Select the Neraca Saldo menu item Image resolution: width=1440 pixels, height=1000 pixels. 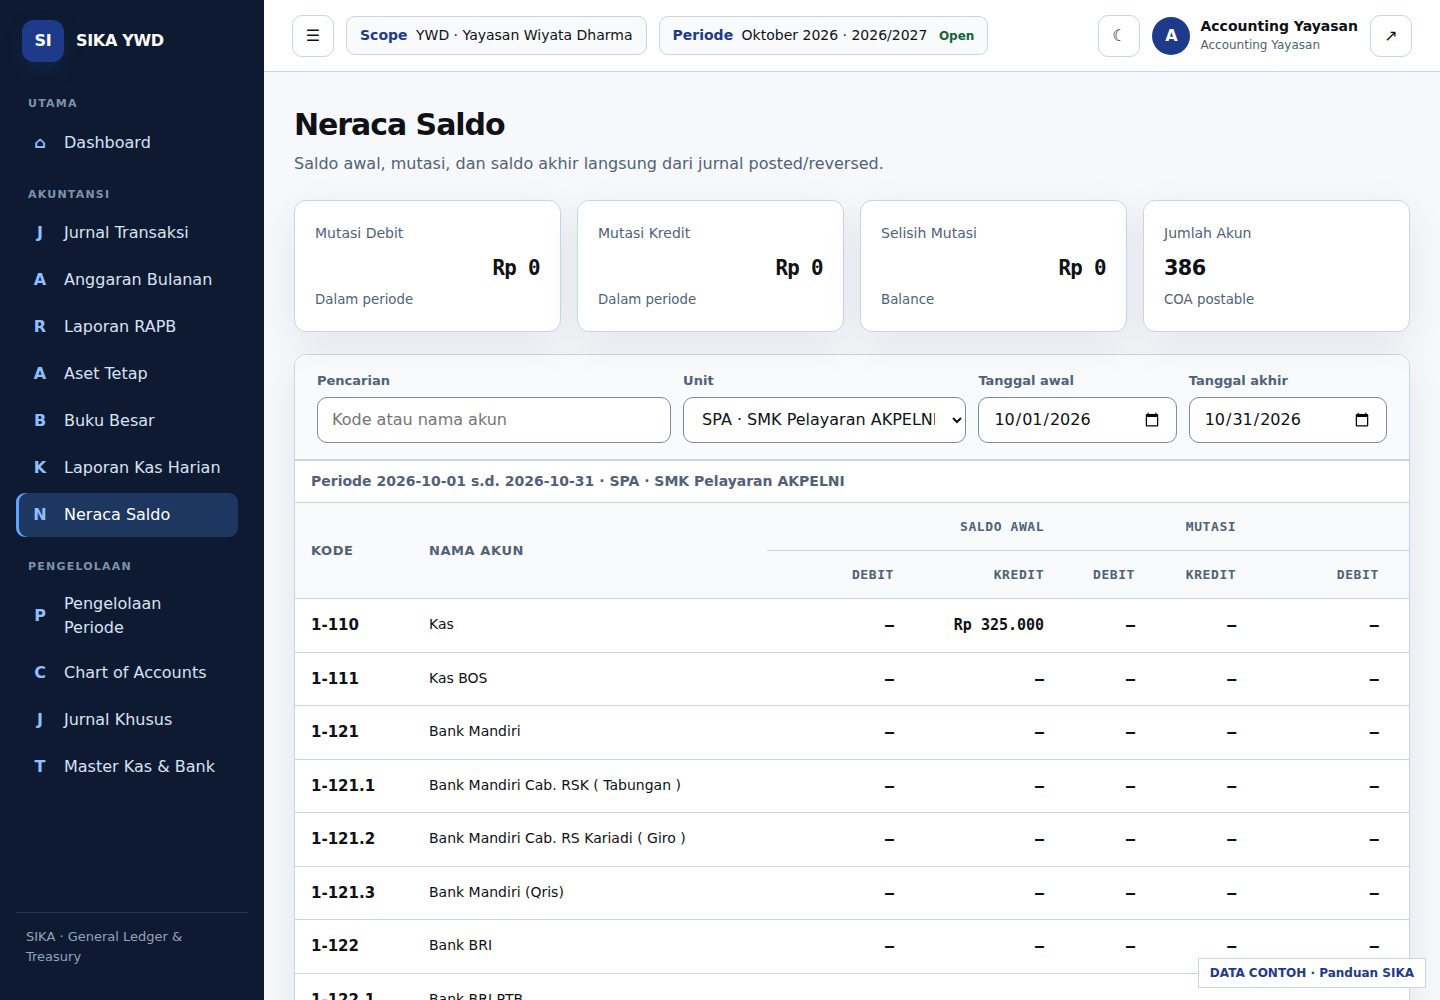[x=127, y=515]
